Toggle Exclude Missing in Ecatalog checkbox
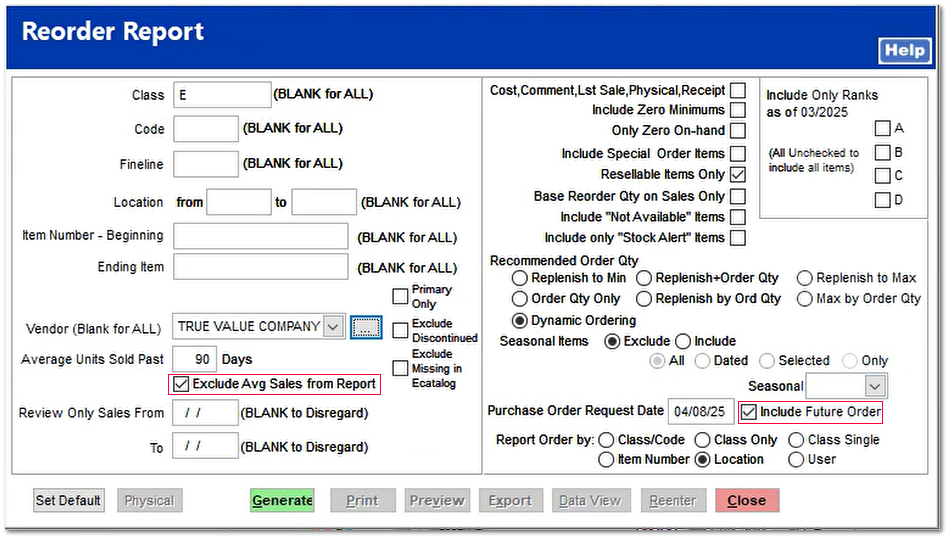This screenshot has width=949, height=539. click(400, 368)
